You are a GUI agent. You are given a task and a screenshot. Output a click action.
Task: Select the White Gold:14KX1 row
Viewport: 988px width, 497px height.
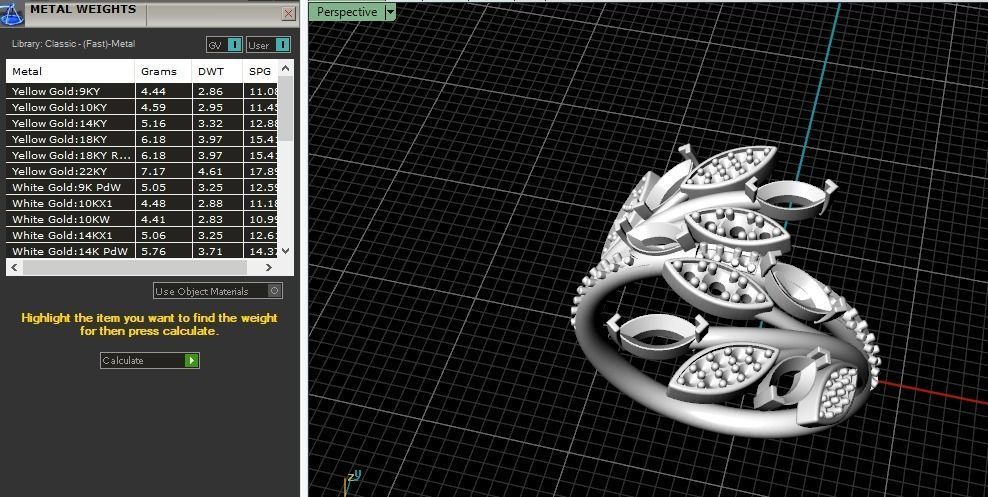(x=142, y=236)
